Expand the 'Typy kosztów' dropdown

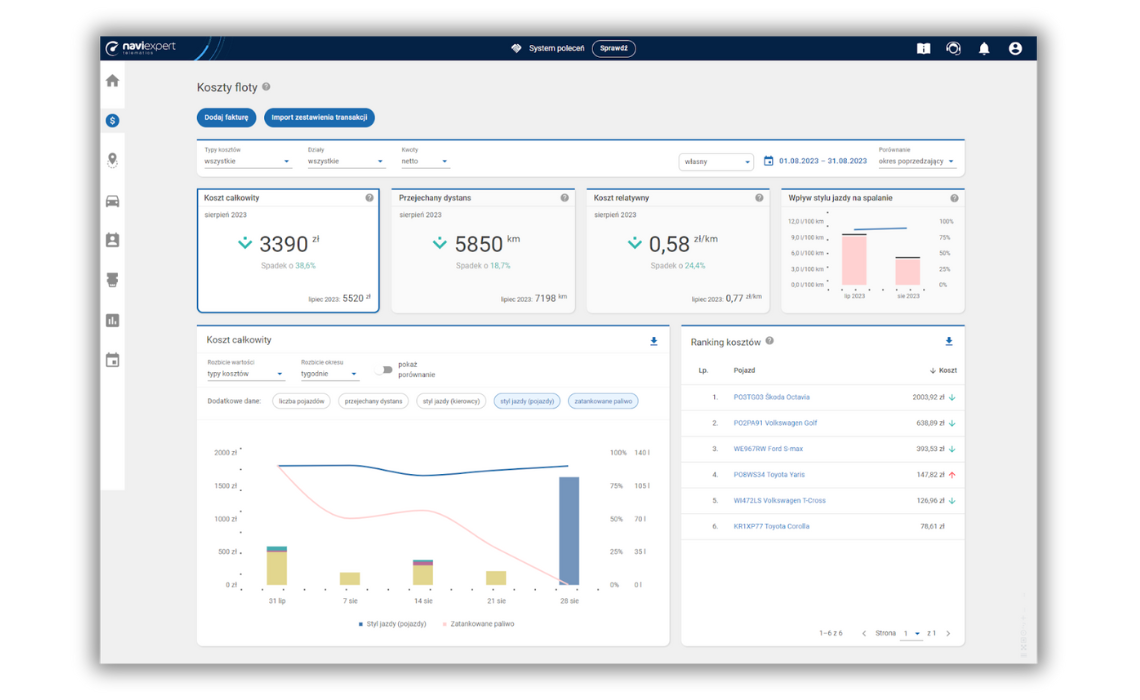[247, 161]
